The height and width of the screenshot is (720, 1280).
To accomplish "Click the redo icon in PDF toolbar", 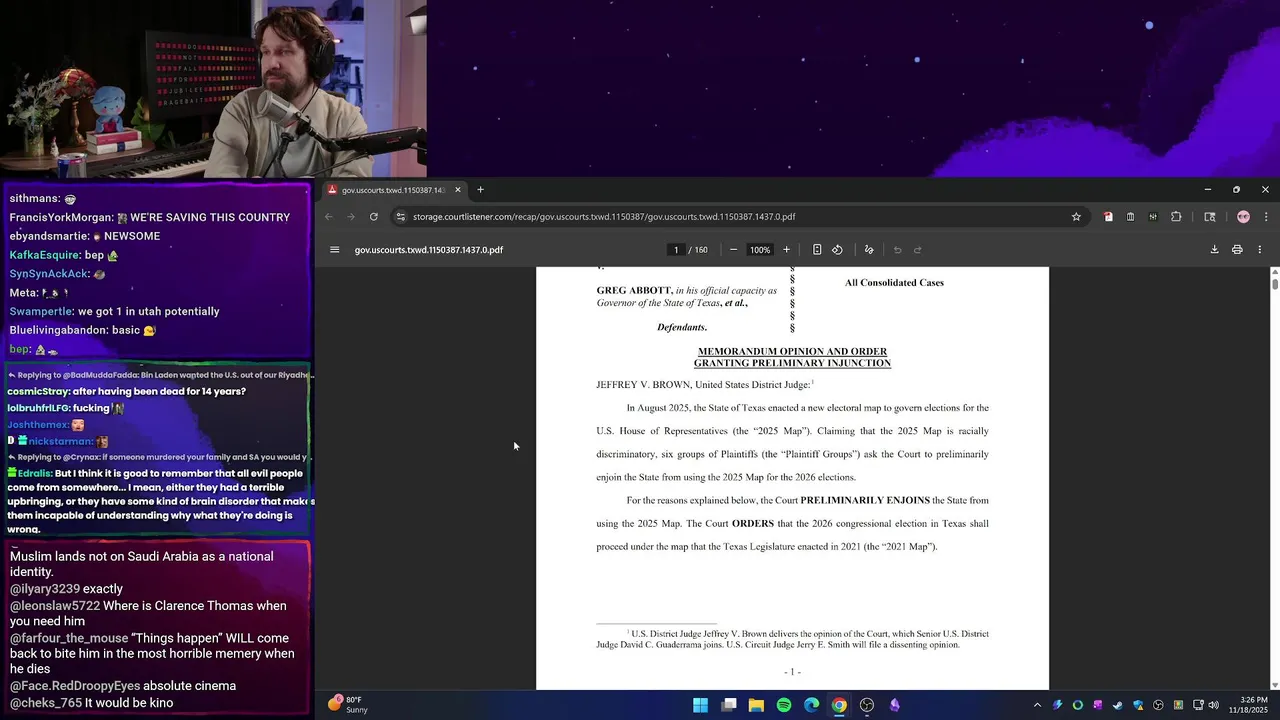I will pyautogui.click(x=918, y=250).
